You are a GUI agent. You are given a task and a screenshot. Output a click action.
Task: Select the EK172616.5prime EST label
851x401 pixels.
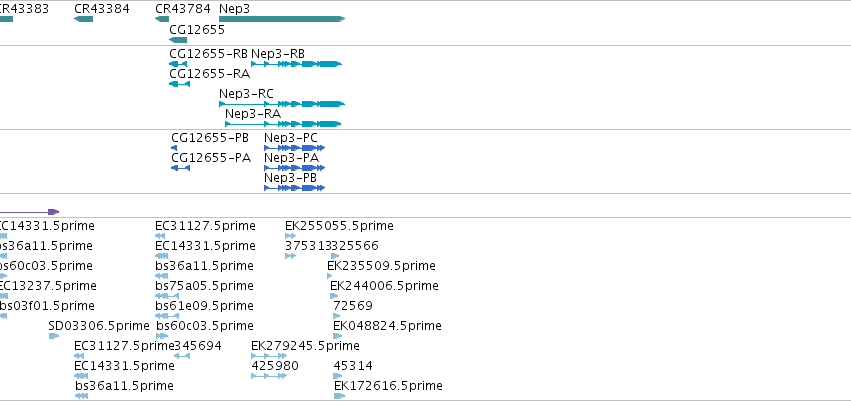(388, 386)
